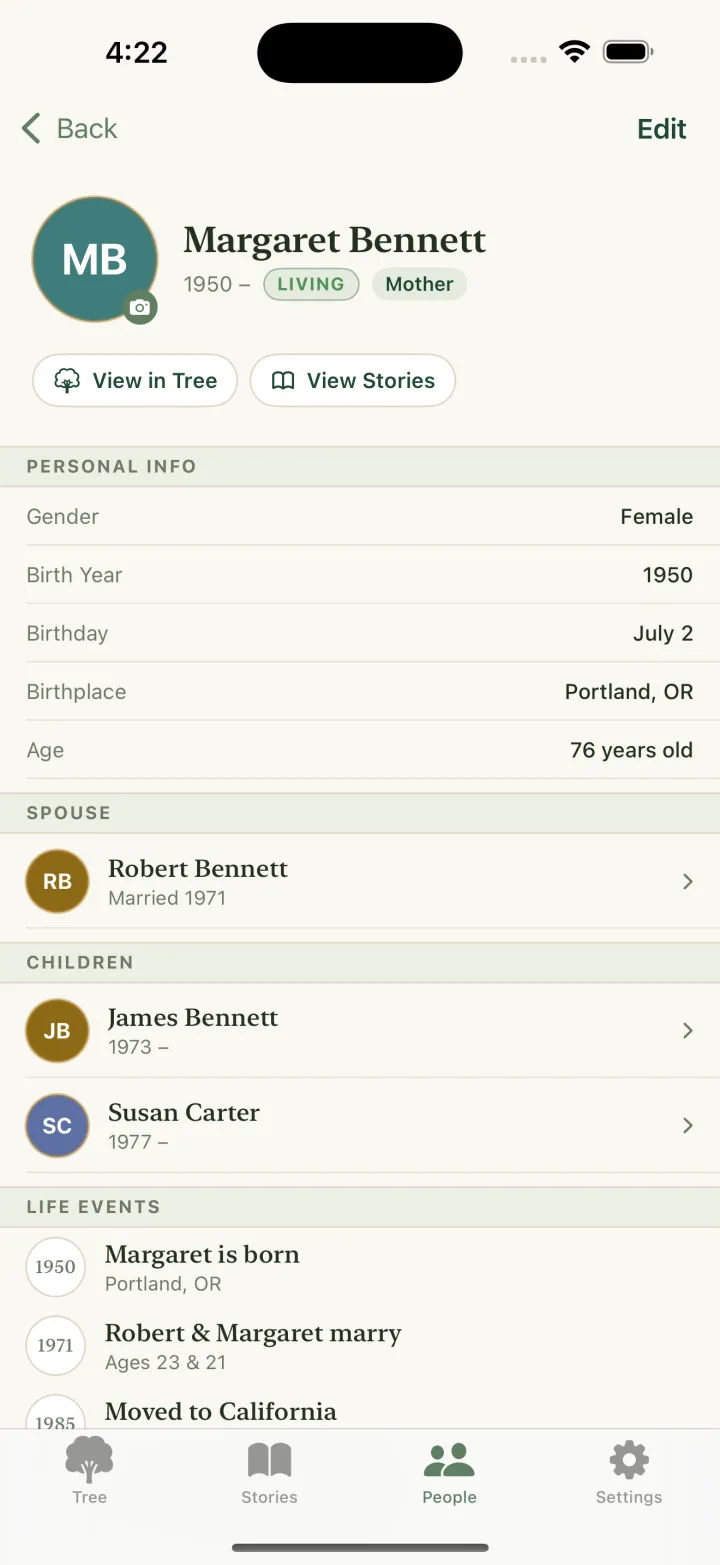Open the MB profile avatar
Image resolution: width=720 pixels, height=1565 pixels.
(x=95, y=259)
